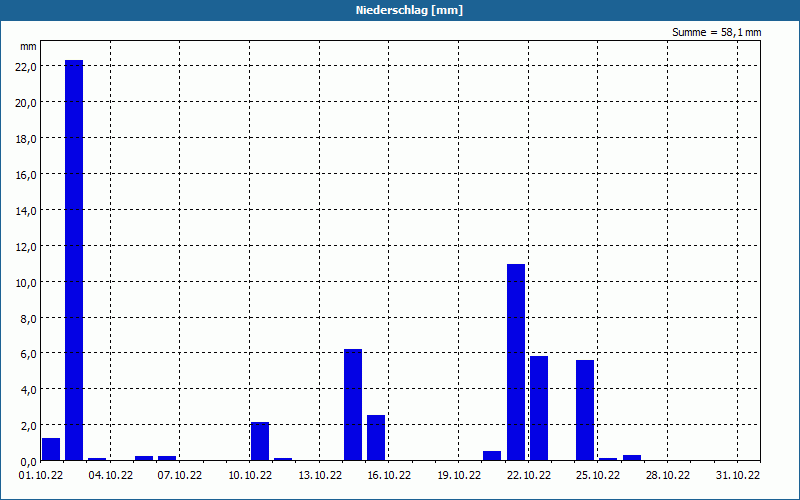Click the 01.10.22 date label
Image resolution: width=800 pixels, height=500 pixels.
coord(41,476)
